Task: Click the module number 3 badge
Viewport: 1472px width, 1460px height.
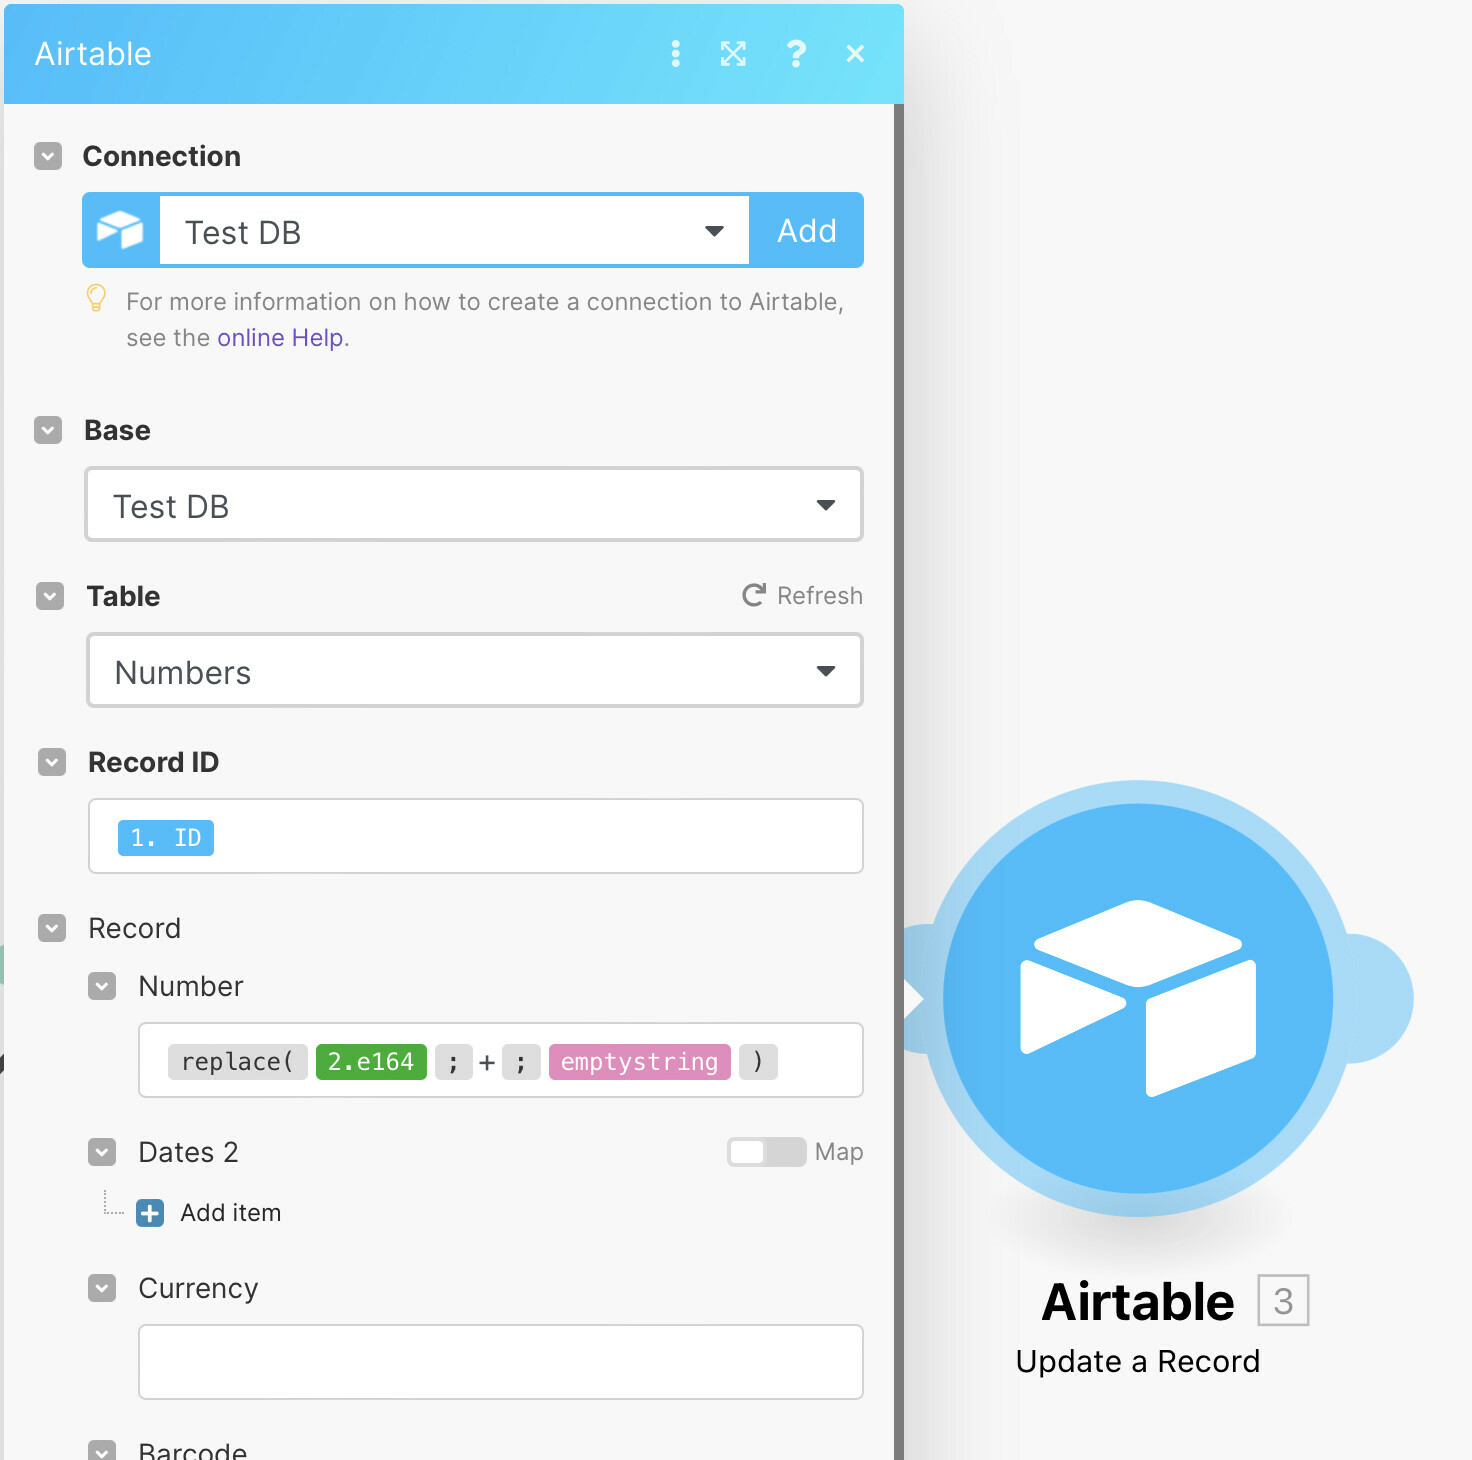Action: pos(1283,1301)
